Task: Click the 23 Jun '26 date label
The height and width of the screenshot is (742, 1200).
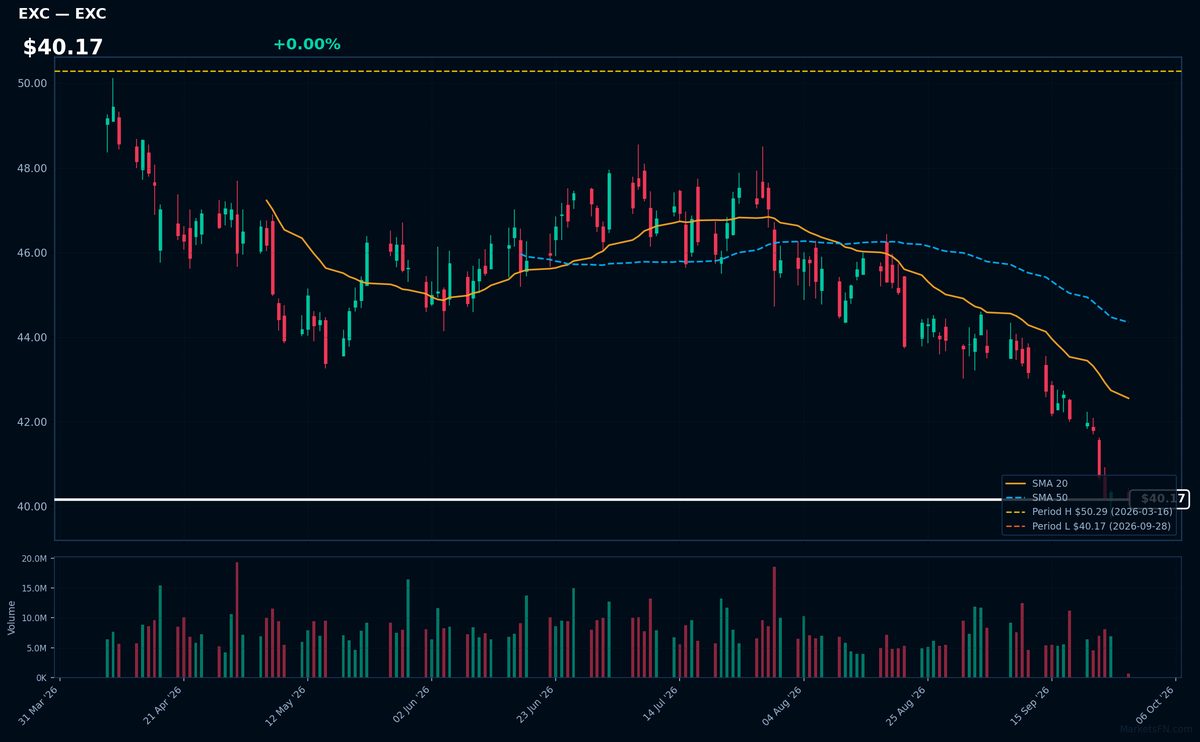Action: pos(535,705)
